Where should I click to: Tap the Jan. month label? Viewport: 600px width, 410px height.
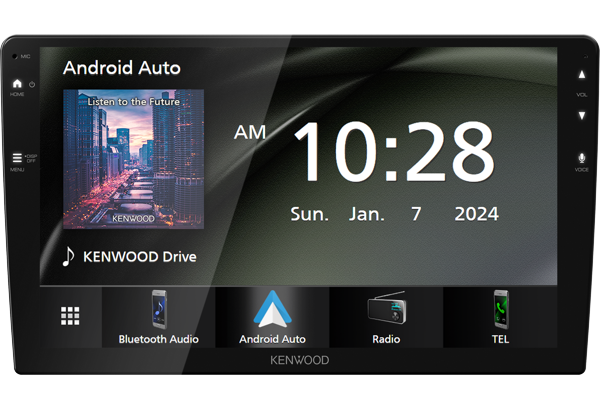tap(367, 214)
